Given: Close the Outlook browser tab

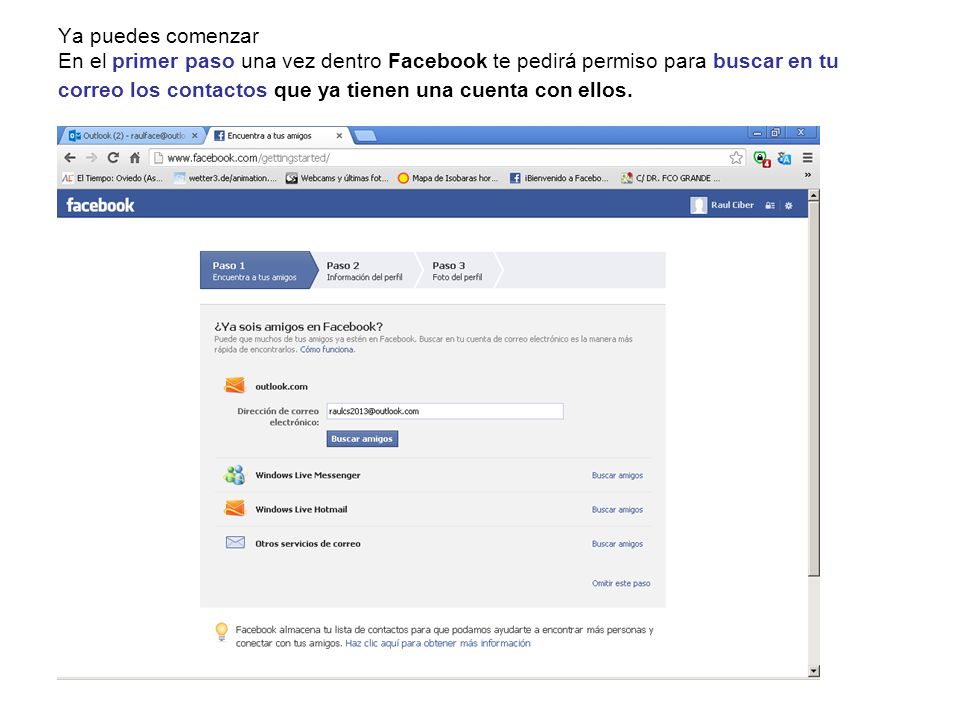Looking at the screenshot, I should 195,136.
